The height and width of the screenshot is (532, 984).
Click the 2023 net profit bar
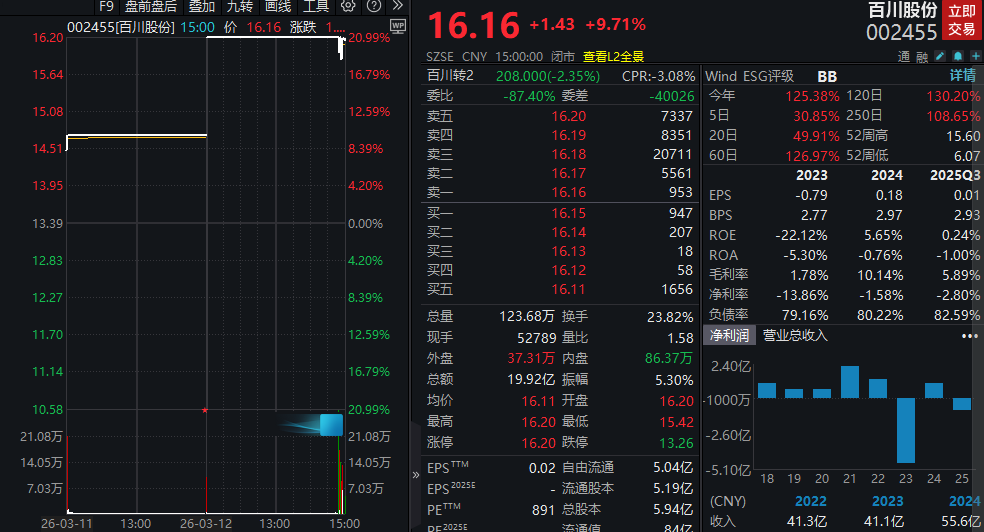click(x=906, y=430)
